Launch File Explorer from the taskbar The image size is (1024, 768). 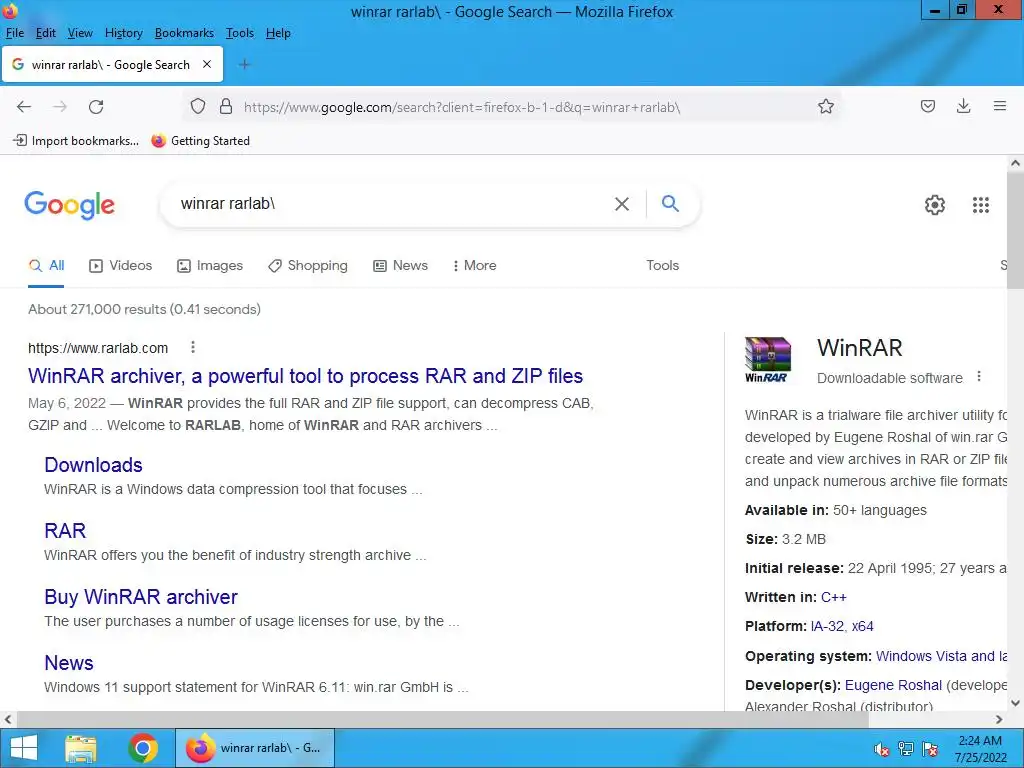(x=80, y=748)
